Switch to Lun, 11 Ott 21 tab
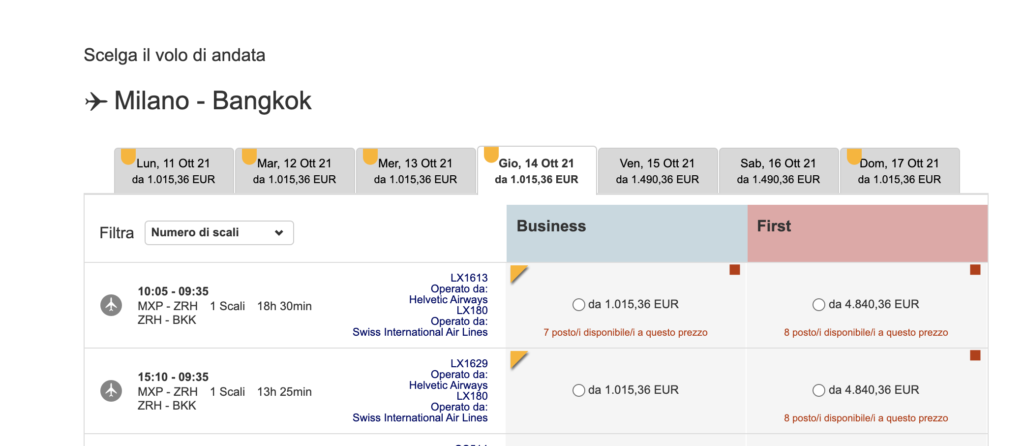The height and width of the screenshot is (446, 1024). [174, 171]
